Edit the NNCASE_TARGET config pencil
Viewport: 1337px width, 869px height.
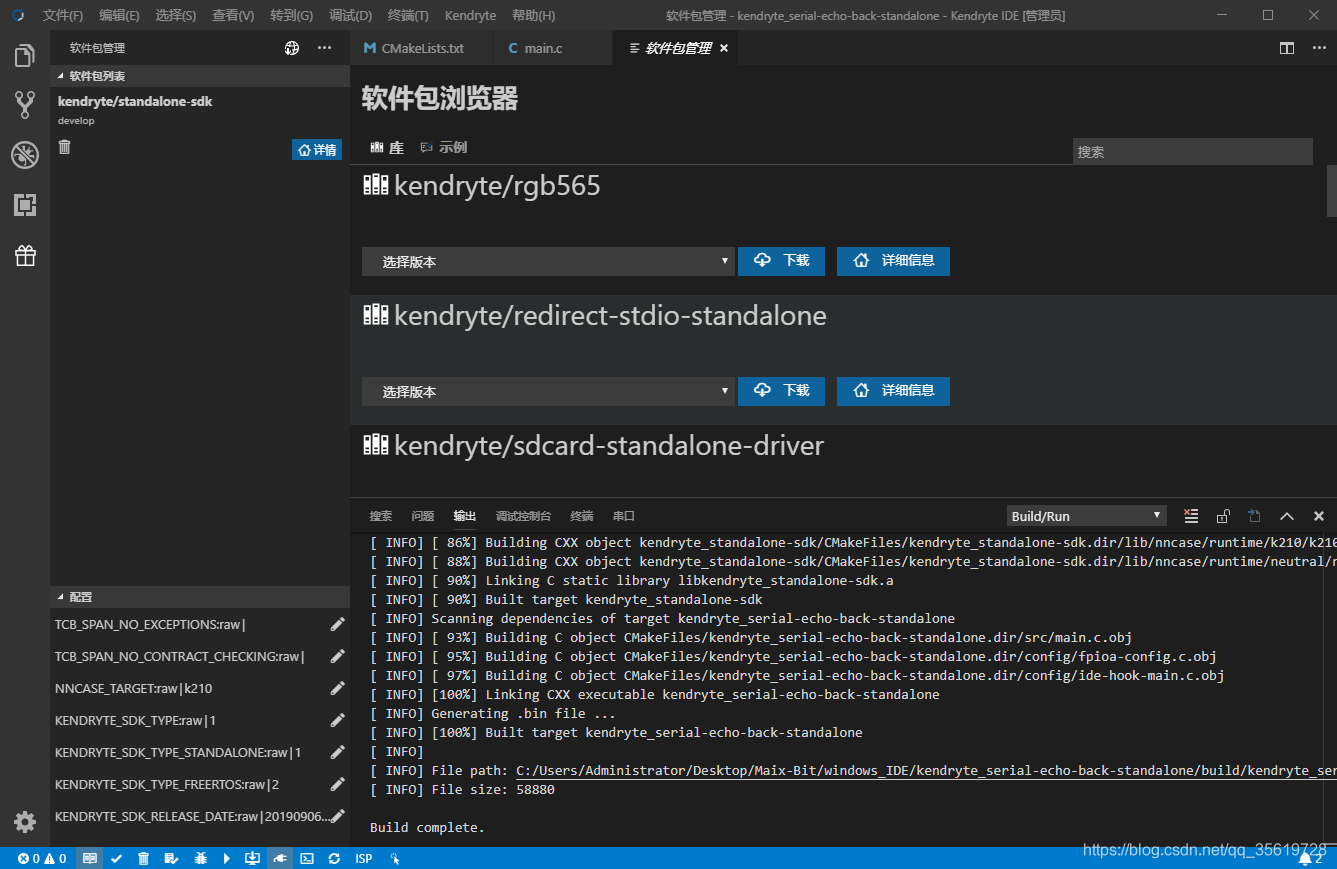coord(337,688)
